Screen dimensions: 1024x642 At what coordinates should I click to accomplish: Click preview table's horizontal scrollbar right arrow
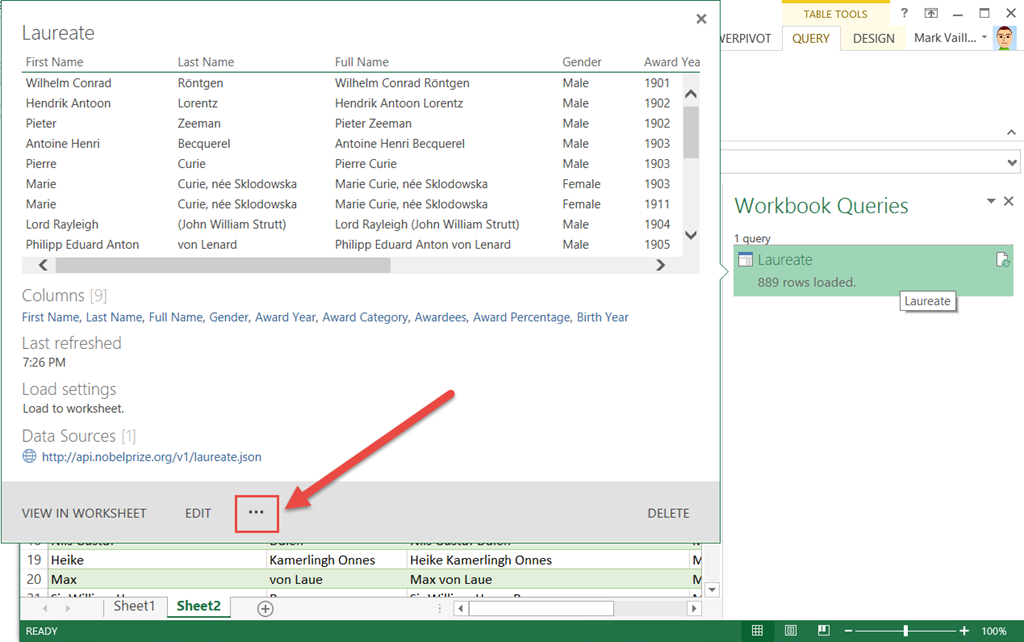(660, 265)
